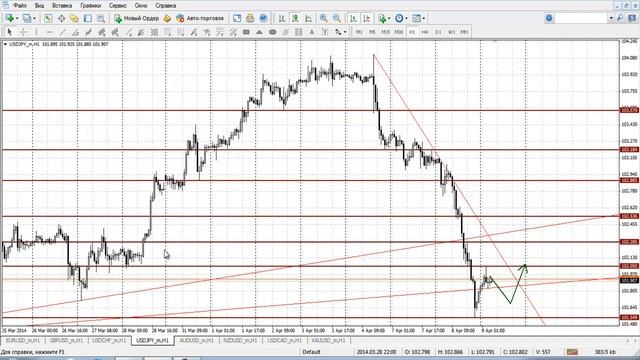Viewport: 640px width, 360px height.
Task: Switch chart to H4 timeframe
Action: click(x=425, y=32)
